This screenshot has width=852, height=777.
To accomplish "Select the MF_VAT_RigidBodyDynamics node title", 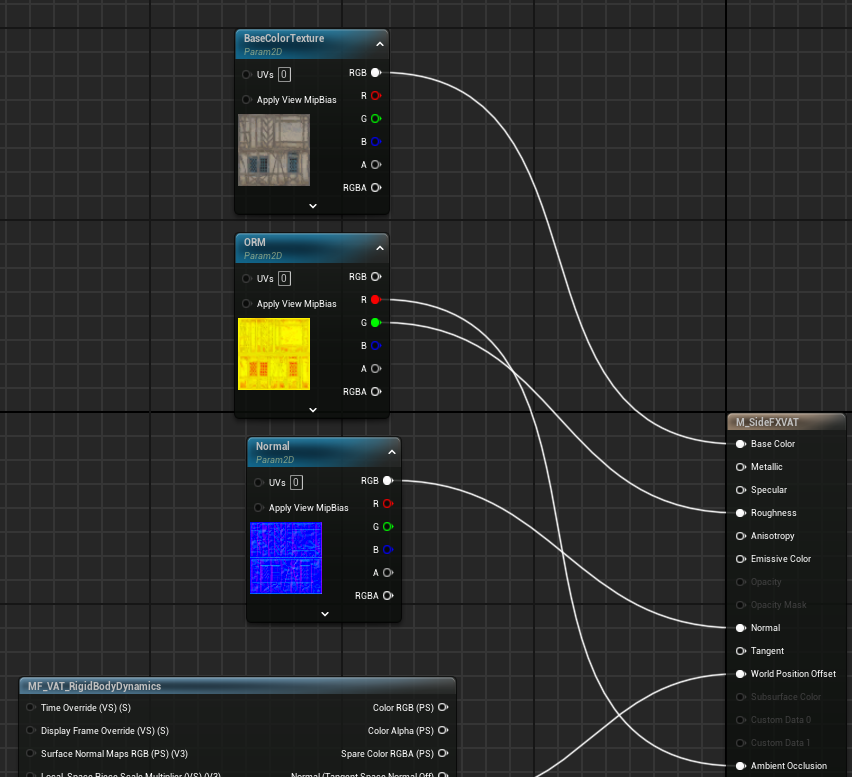I will coord(95,686).
